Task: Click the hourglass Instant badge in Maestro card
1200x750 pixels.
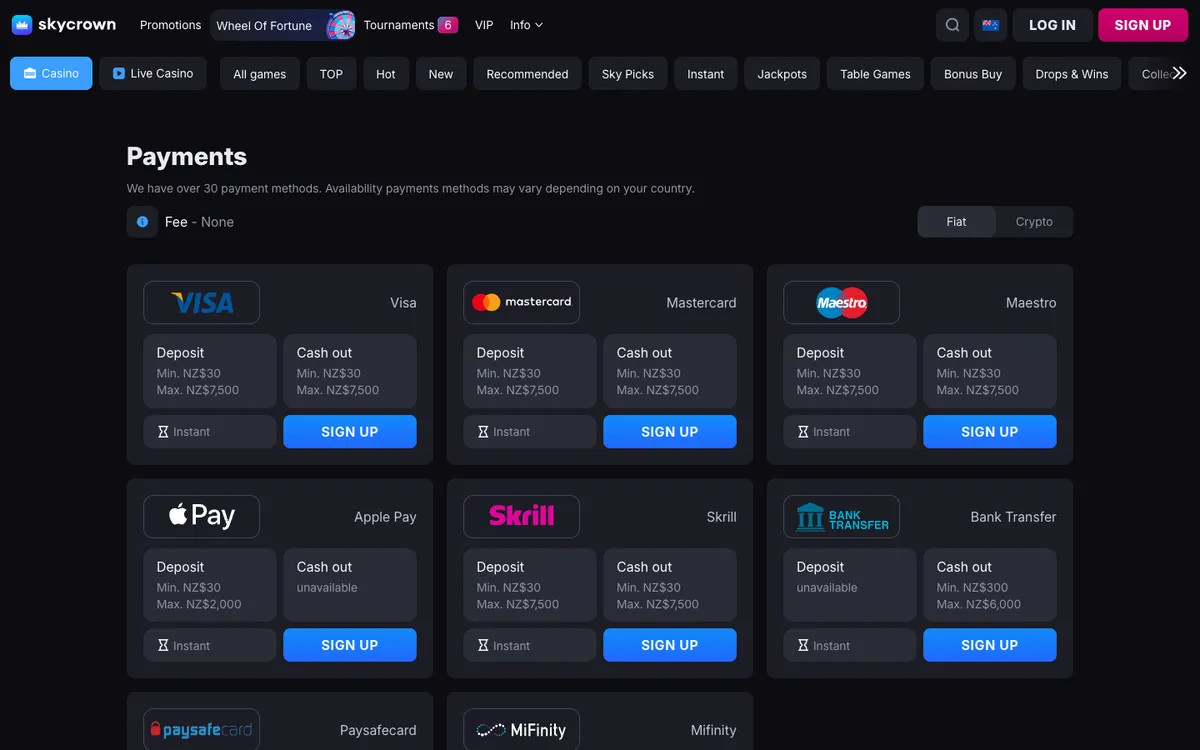Action: 850,432
